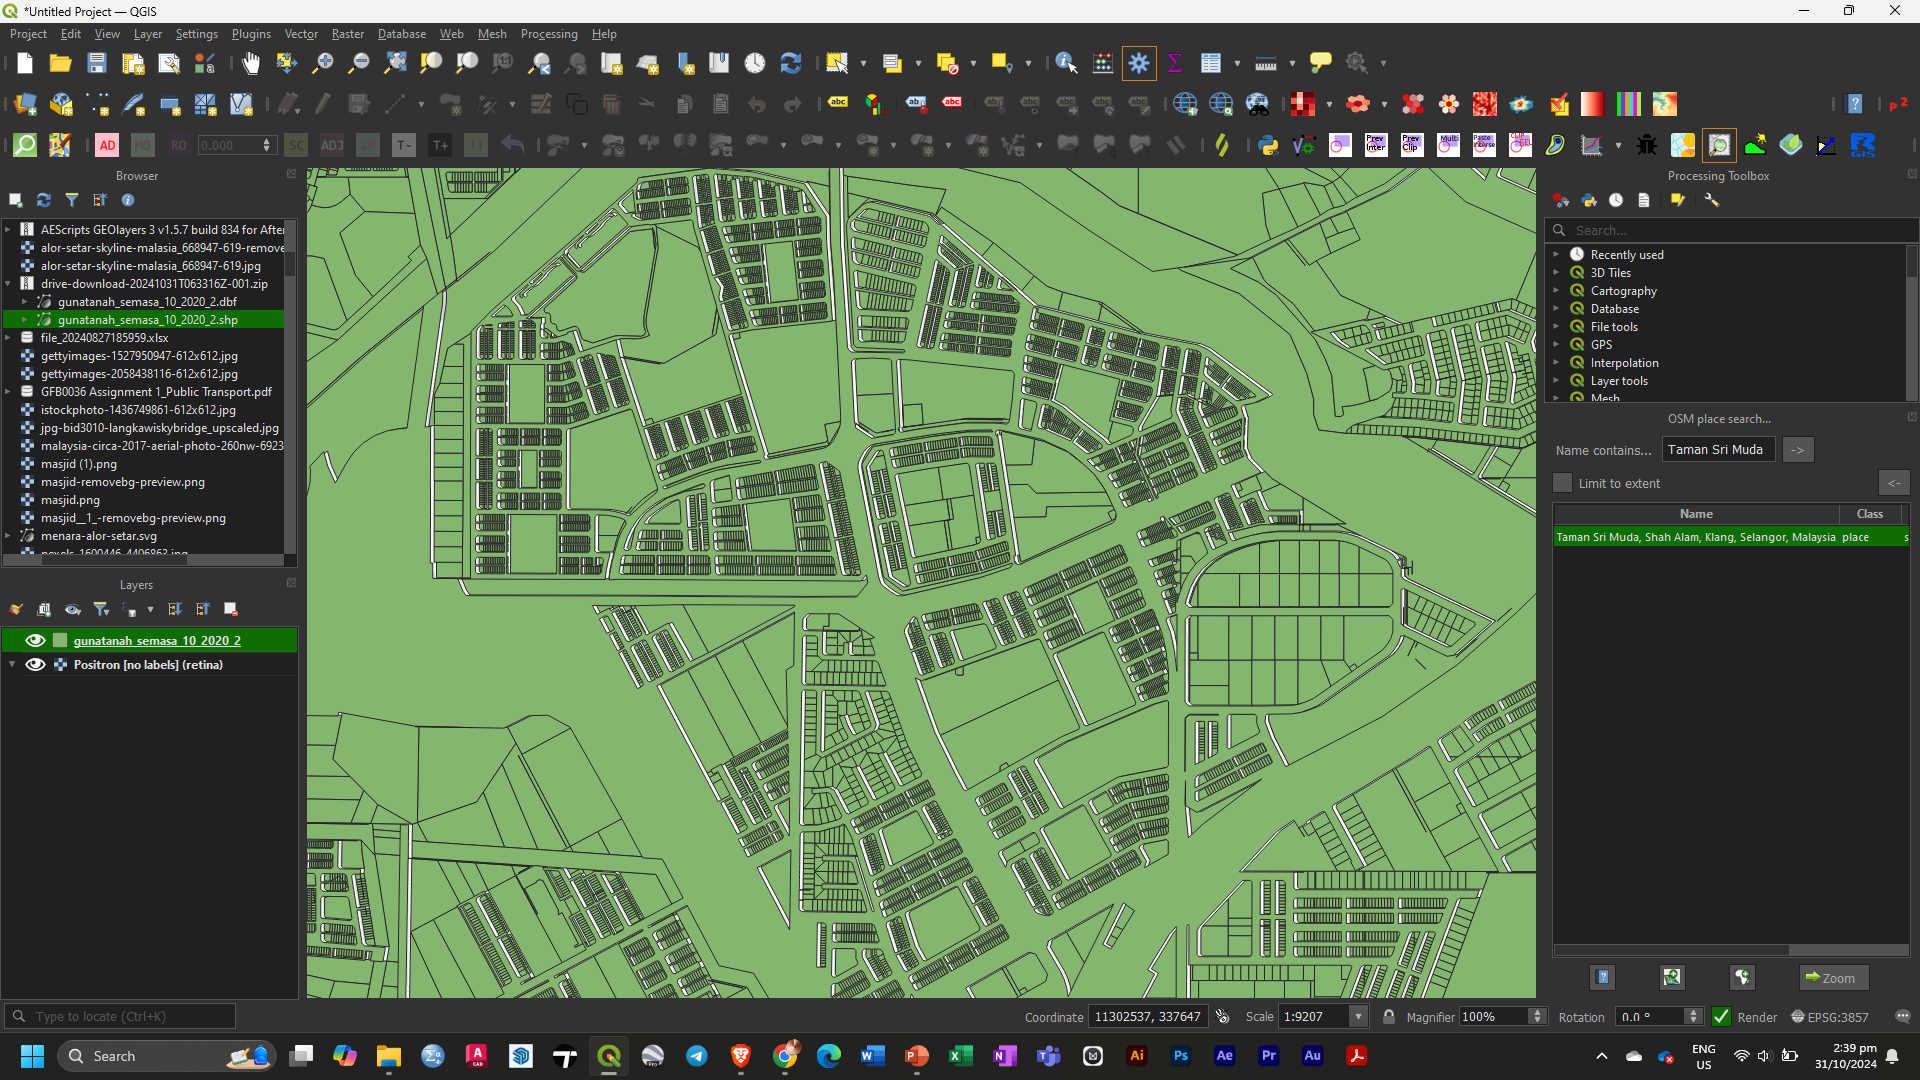Open the Plugins menu
Image resolution: width=1920 pixels, height=1080 pixels.
(x=248, y=33)
